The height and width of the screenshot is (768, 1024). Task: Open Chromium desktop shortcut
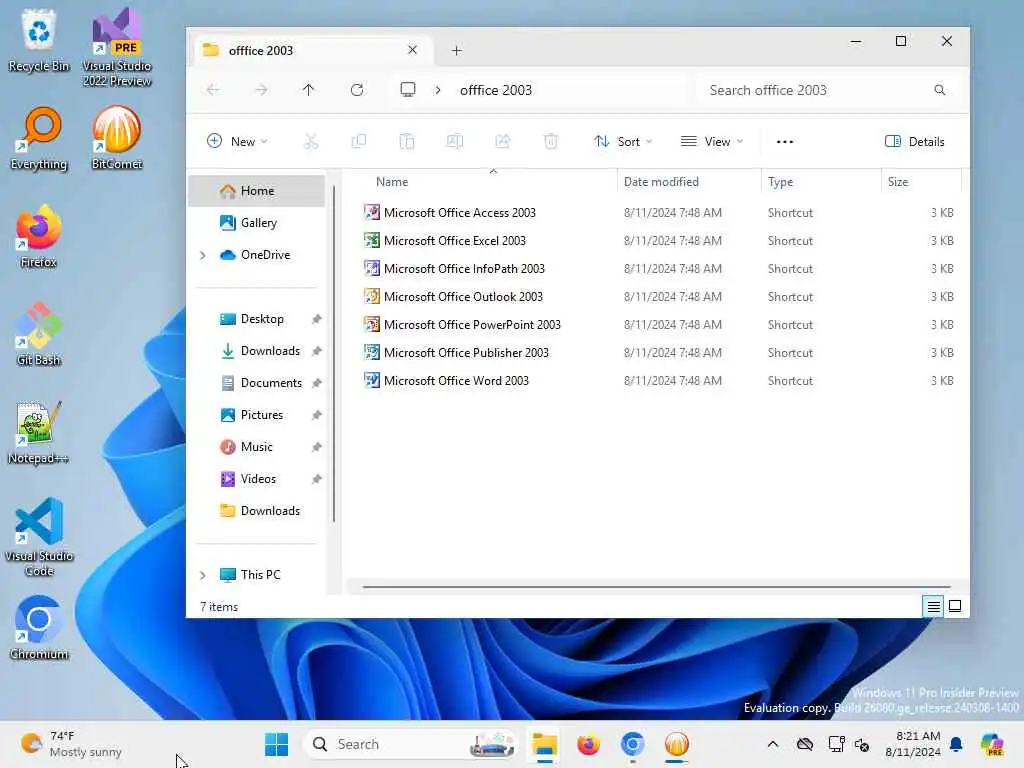(x=39, y=628)
